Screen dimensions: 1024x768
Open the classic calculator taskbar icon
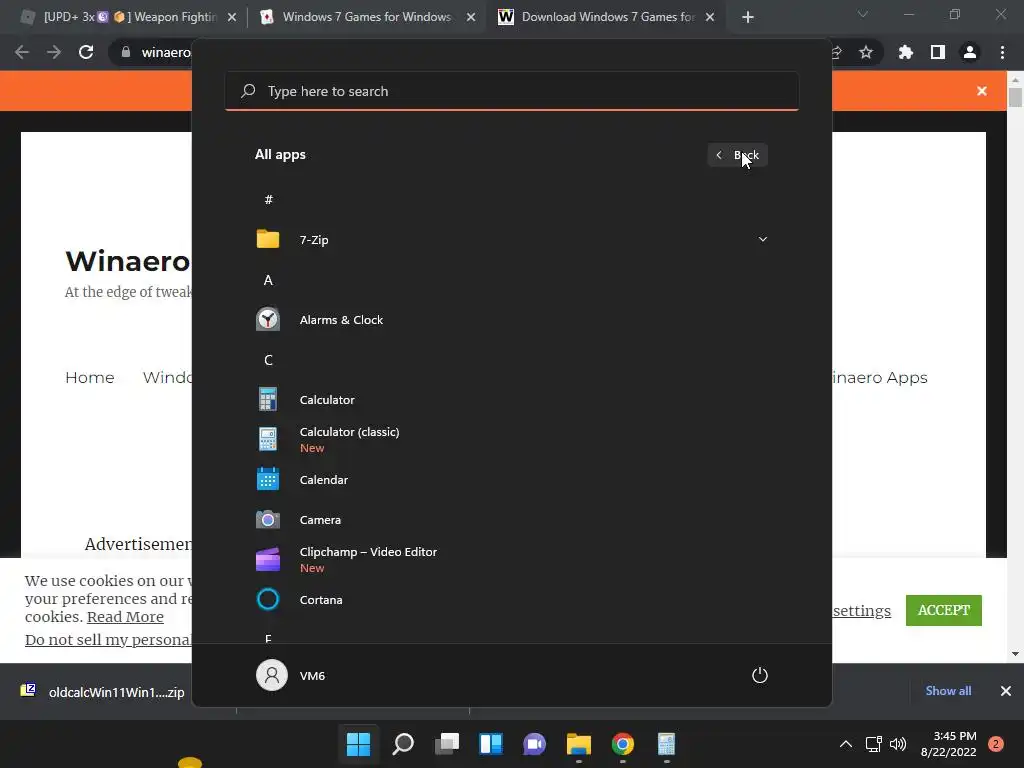(x=666, y=744)
